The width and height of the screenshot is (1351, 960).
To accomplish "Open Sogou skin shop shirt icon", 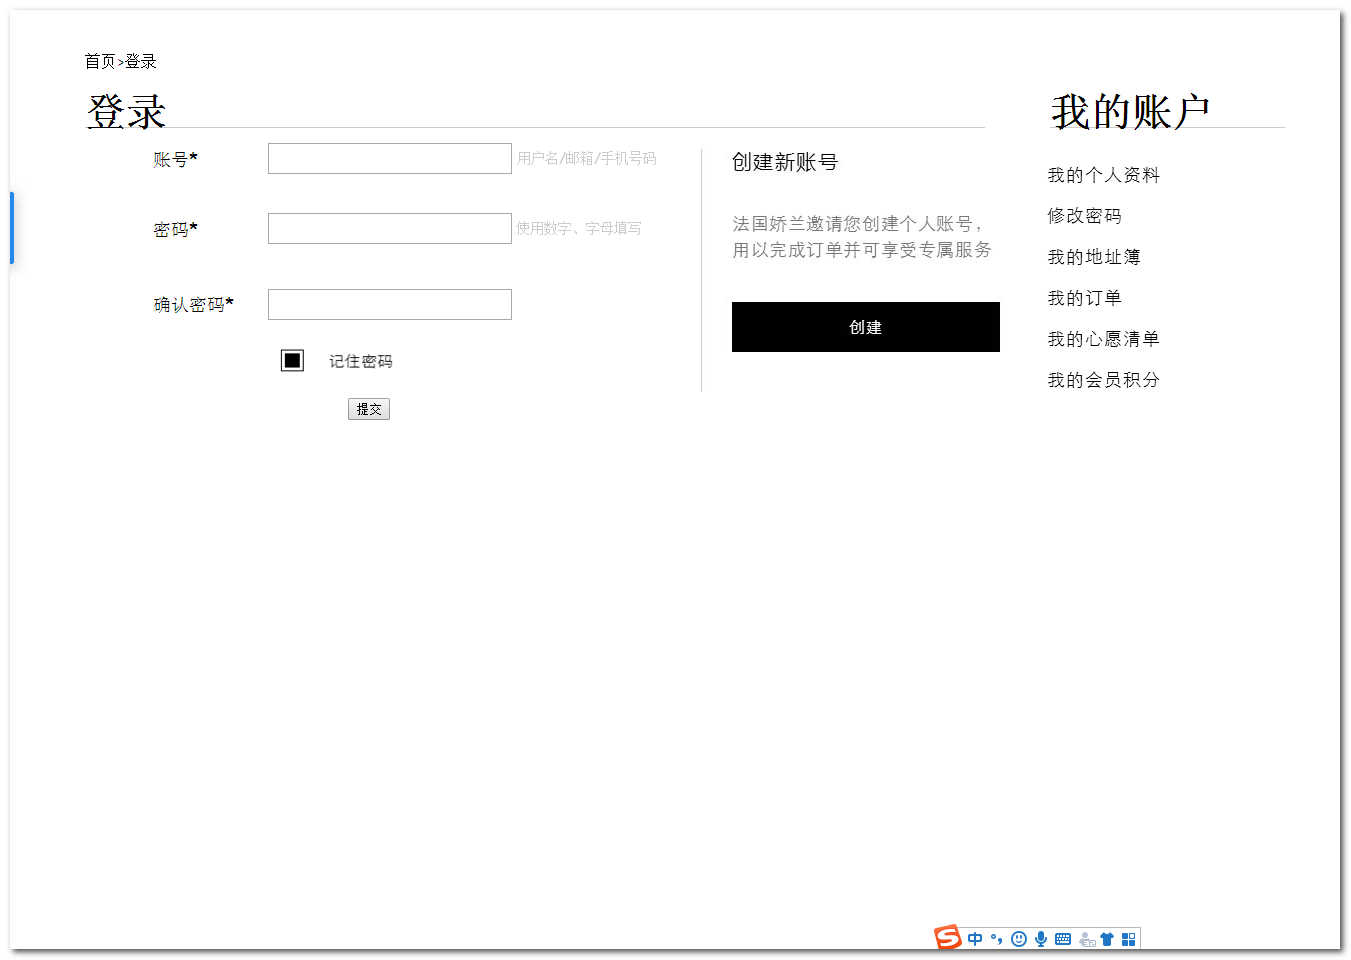I will point(1107,939).
